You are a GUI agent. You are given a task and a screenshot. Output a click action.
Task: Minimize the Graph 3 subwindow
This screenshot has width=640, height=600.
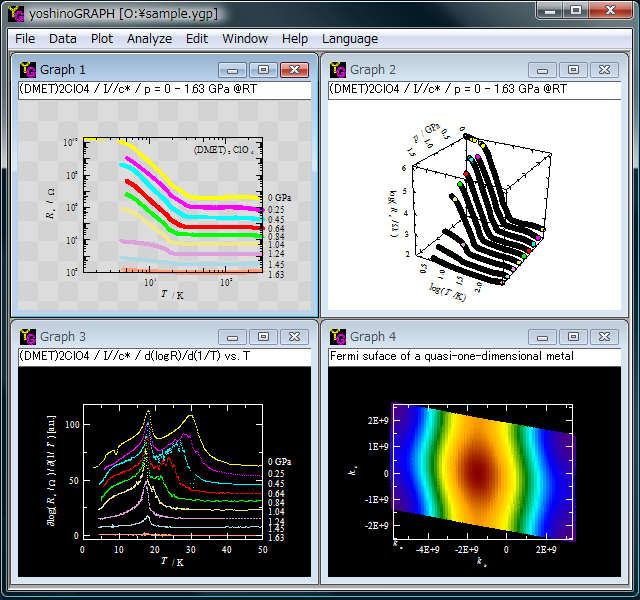click(233, 337)
